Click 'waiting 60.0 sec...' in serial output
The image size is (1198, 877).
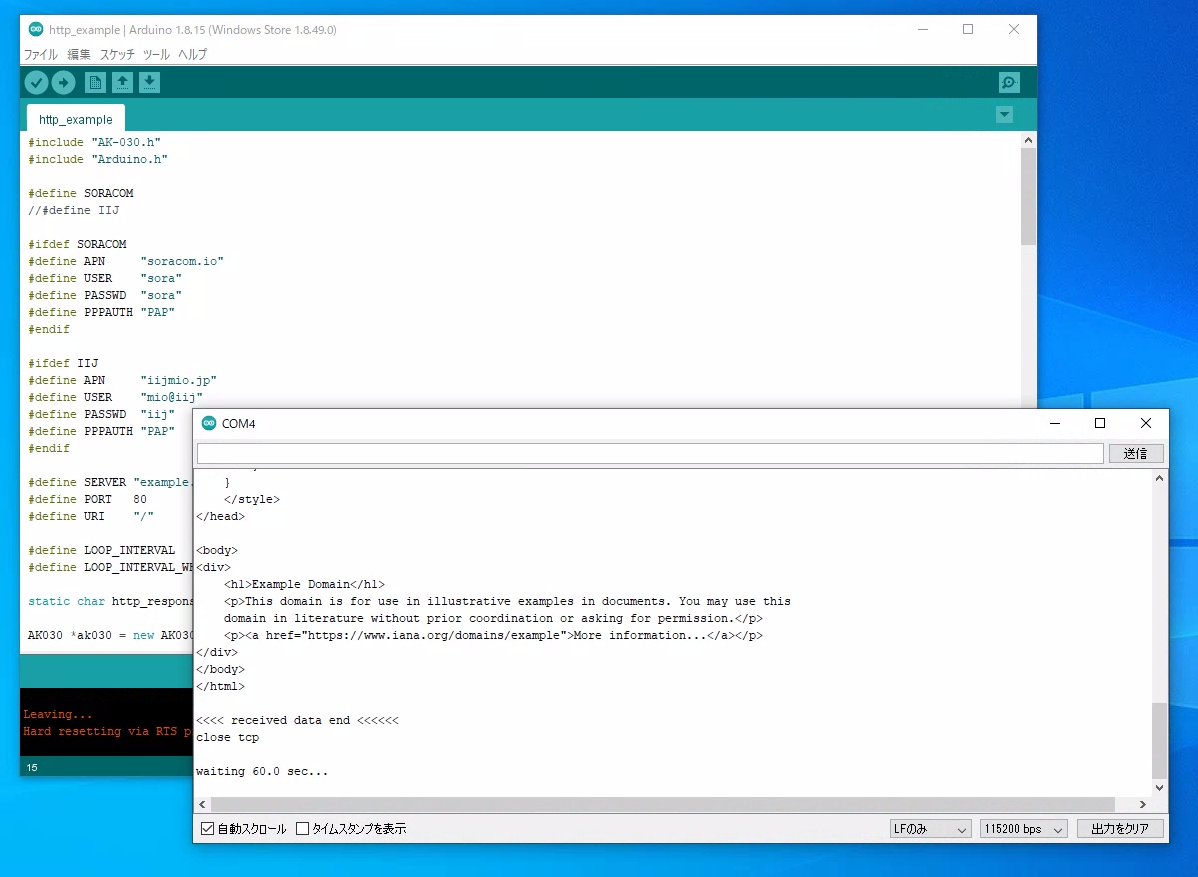pyautogui.click(x=262, y=772)
